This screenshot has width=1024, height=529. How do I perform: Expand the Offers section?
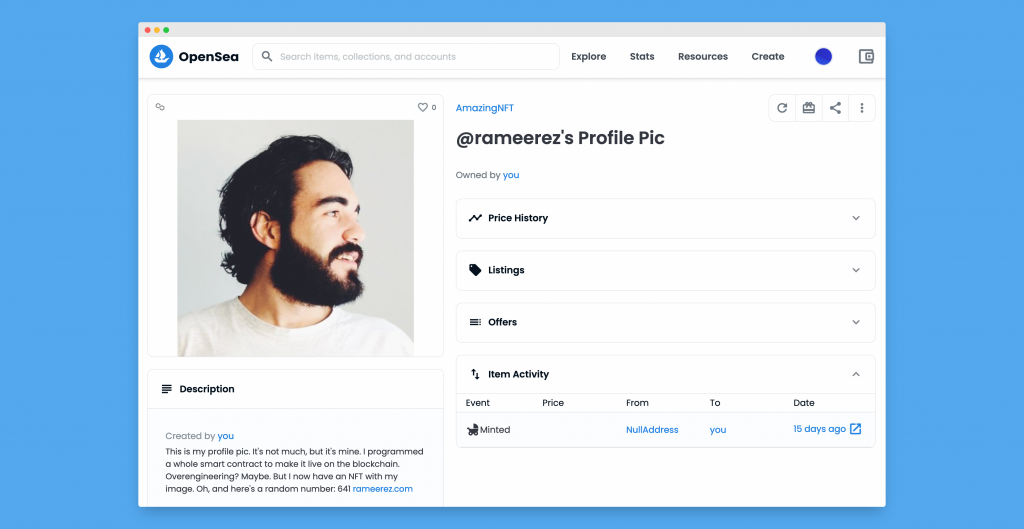coord(665,323)
